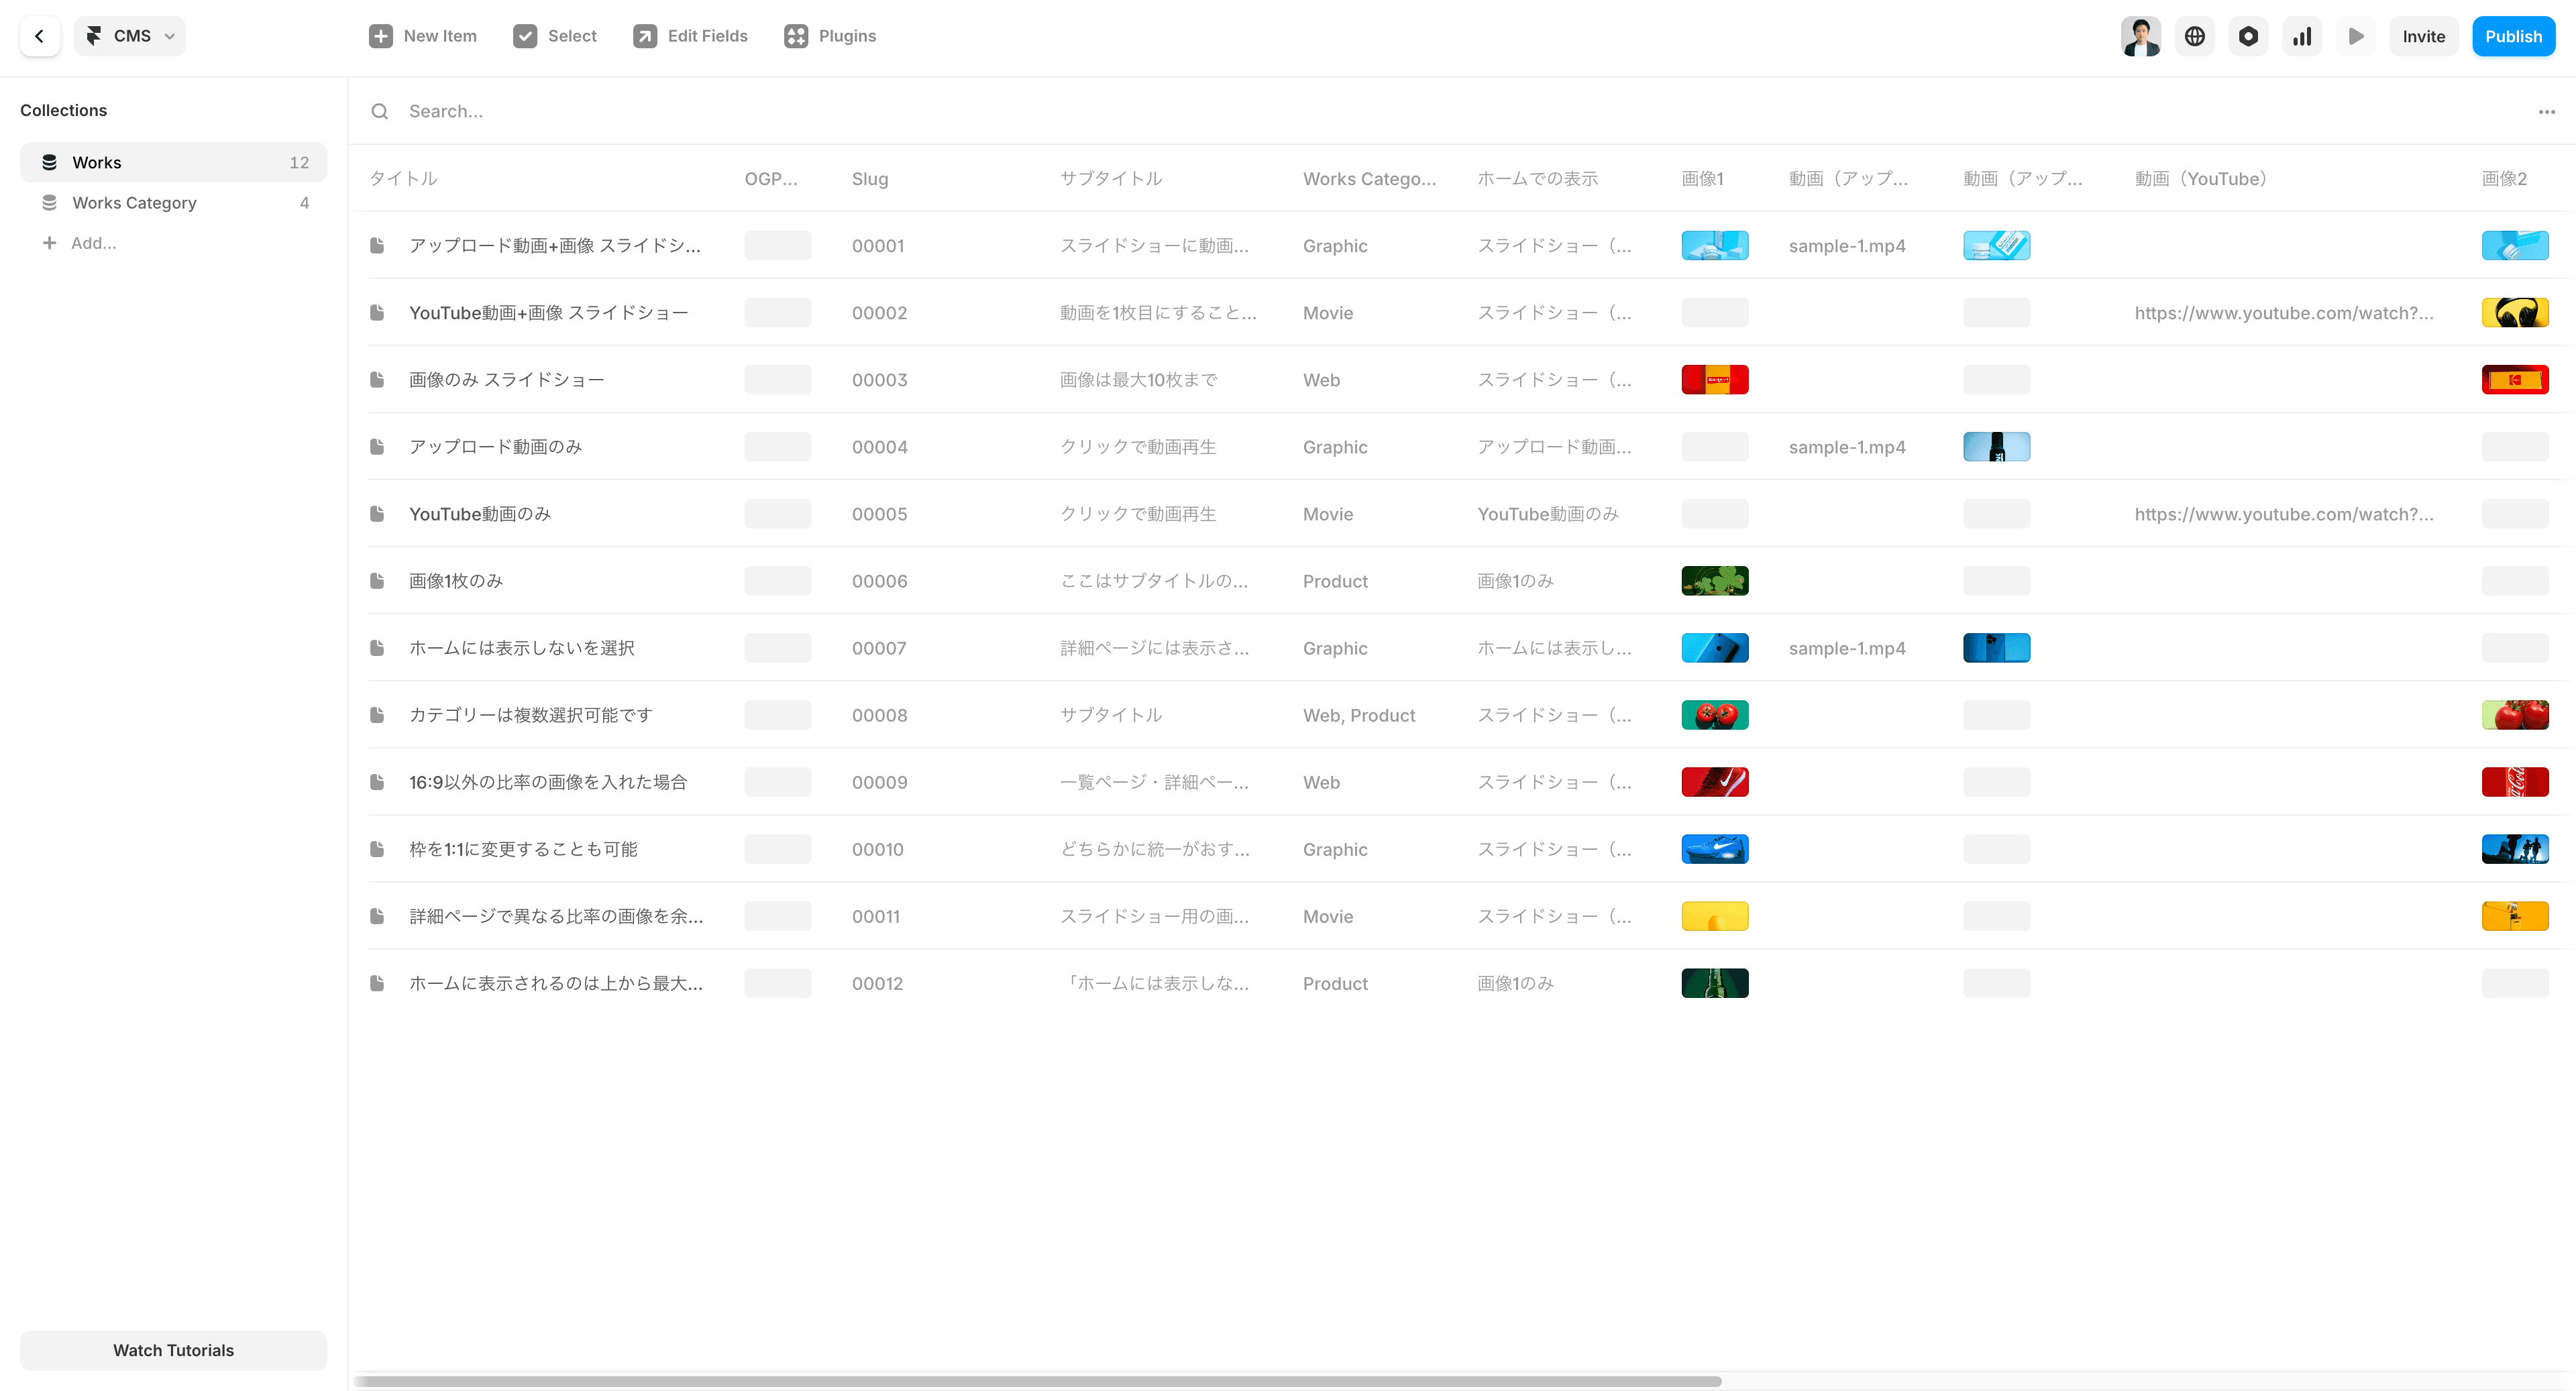This screenshot has height=1391, width=2576.
Task: Open item YouTube動画+画像 スライドショー
Action: (548, 312)
